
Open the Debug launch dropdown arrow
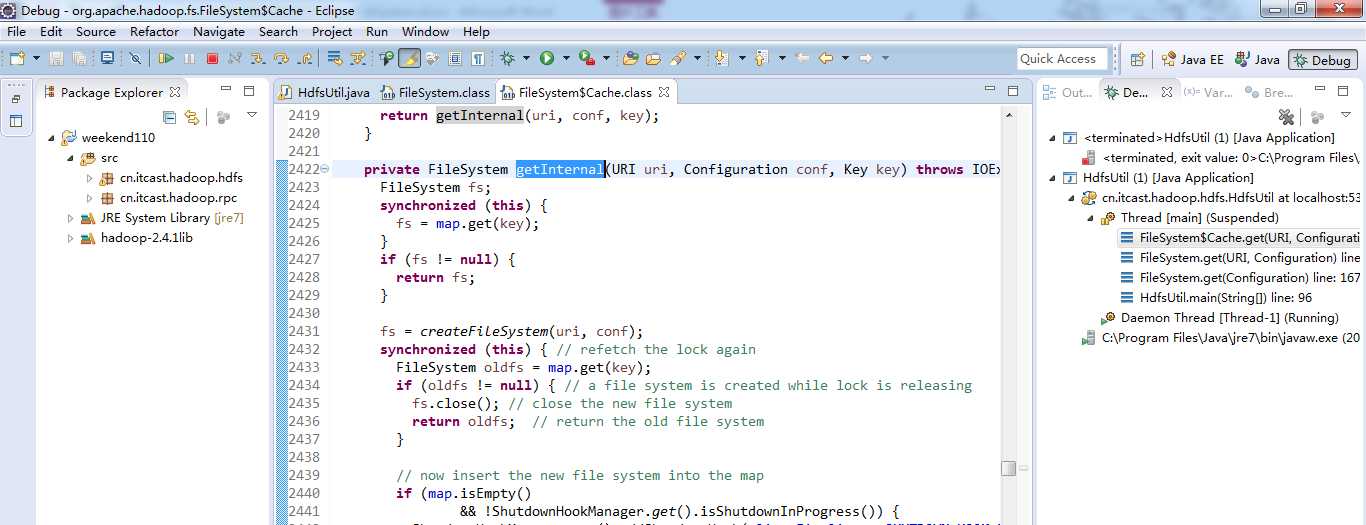[526, 59]
